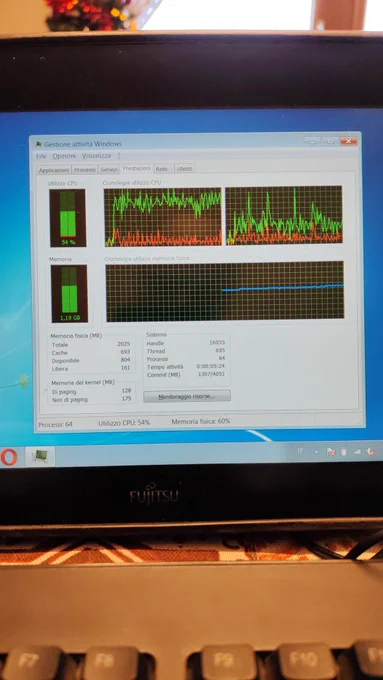Click status bar text Processi: 64
The height and width of the screenshot is (680, 383).
56,425
